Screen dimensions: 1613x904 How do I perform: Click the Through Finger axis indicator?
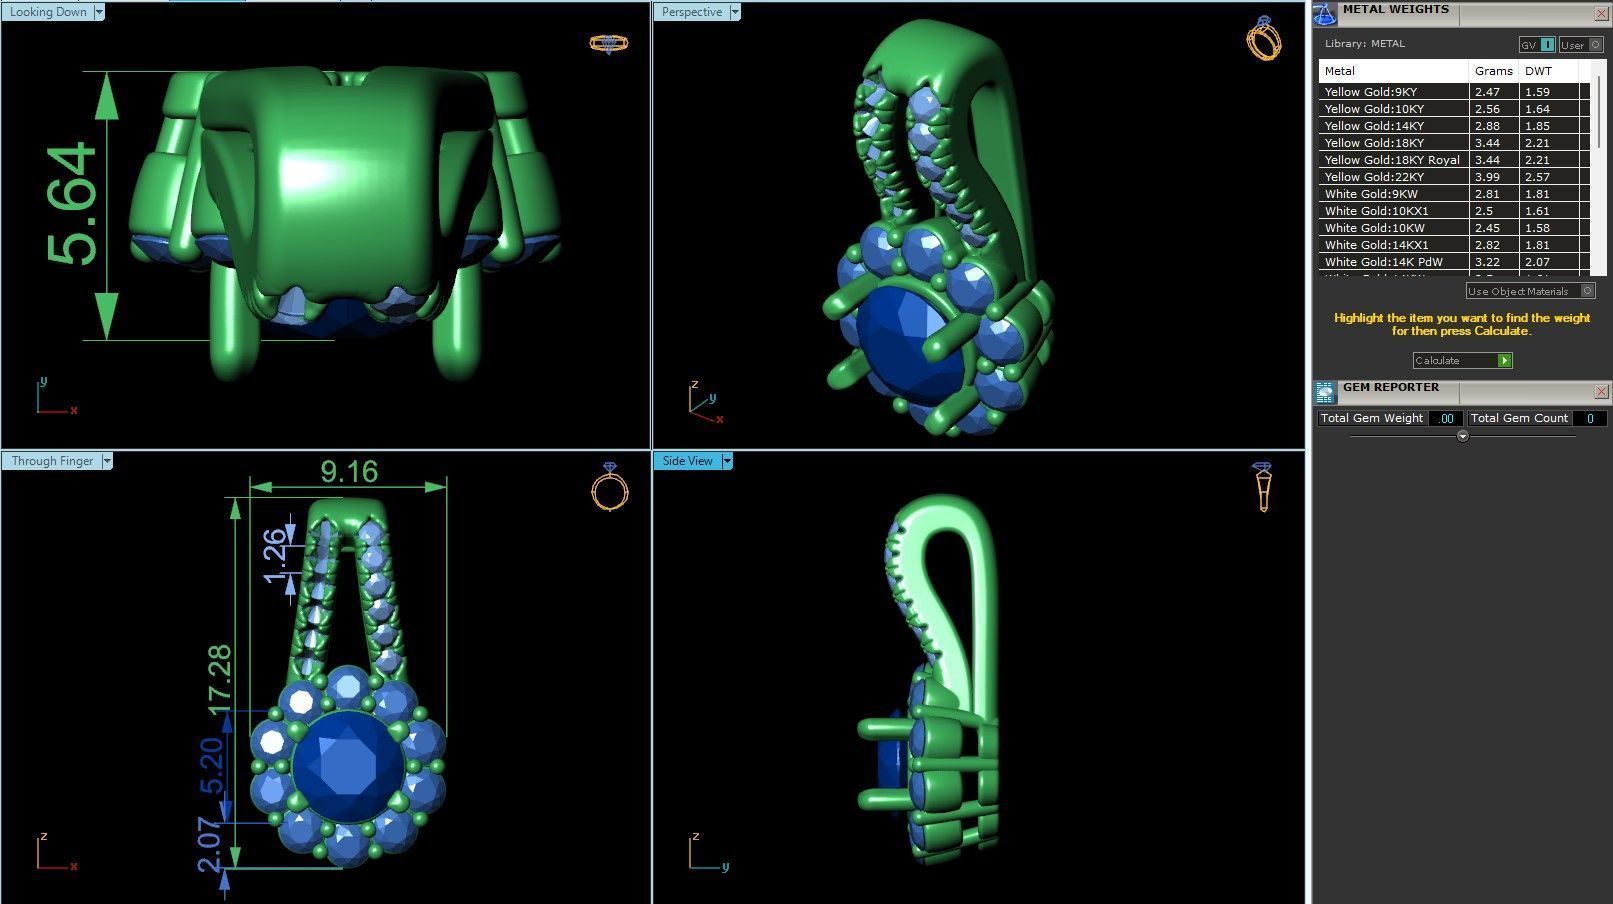coord(56,852)
